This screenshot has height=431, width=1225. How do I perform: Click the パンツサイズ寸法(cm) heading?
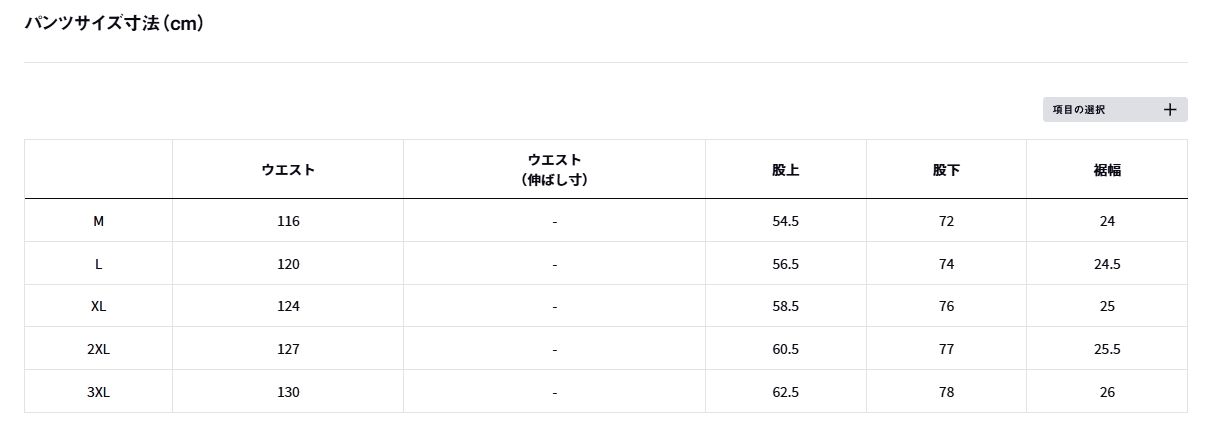pyautogui.click(x=114, y=23)
